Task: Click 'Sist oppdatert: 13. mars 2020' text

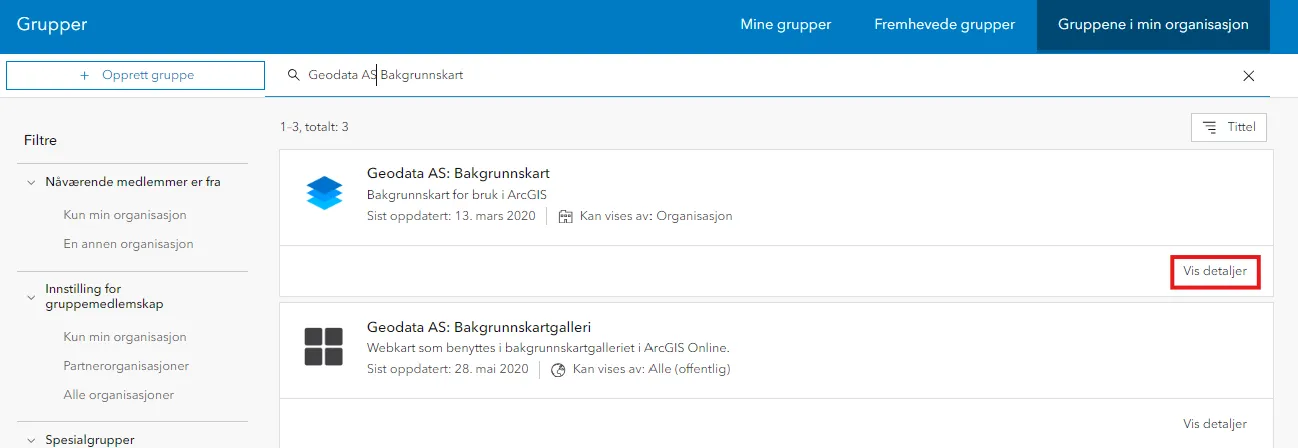Action: coord(451,216)
